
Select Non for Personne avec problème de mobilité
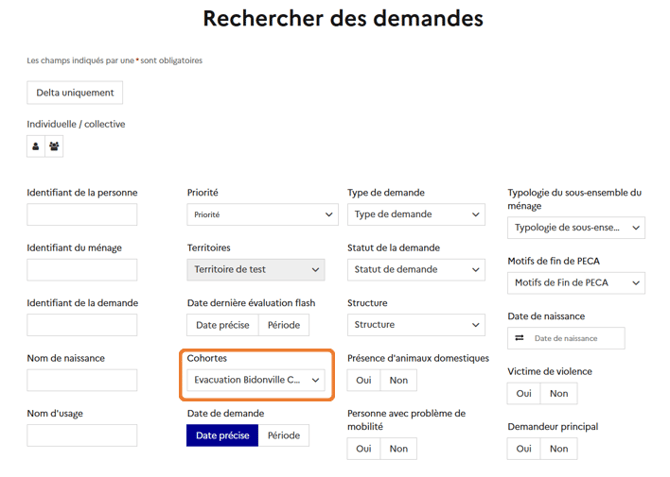point(398,449)
